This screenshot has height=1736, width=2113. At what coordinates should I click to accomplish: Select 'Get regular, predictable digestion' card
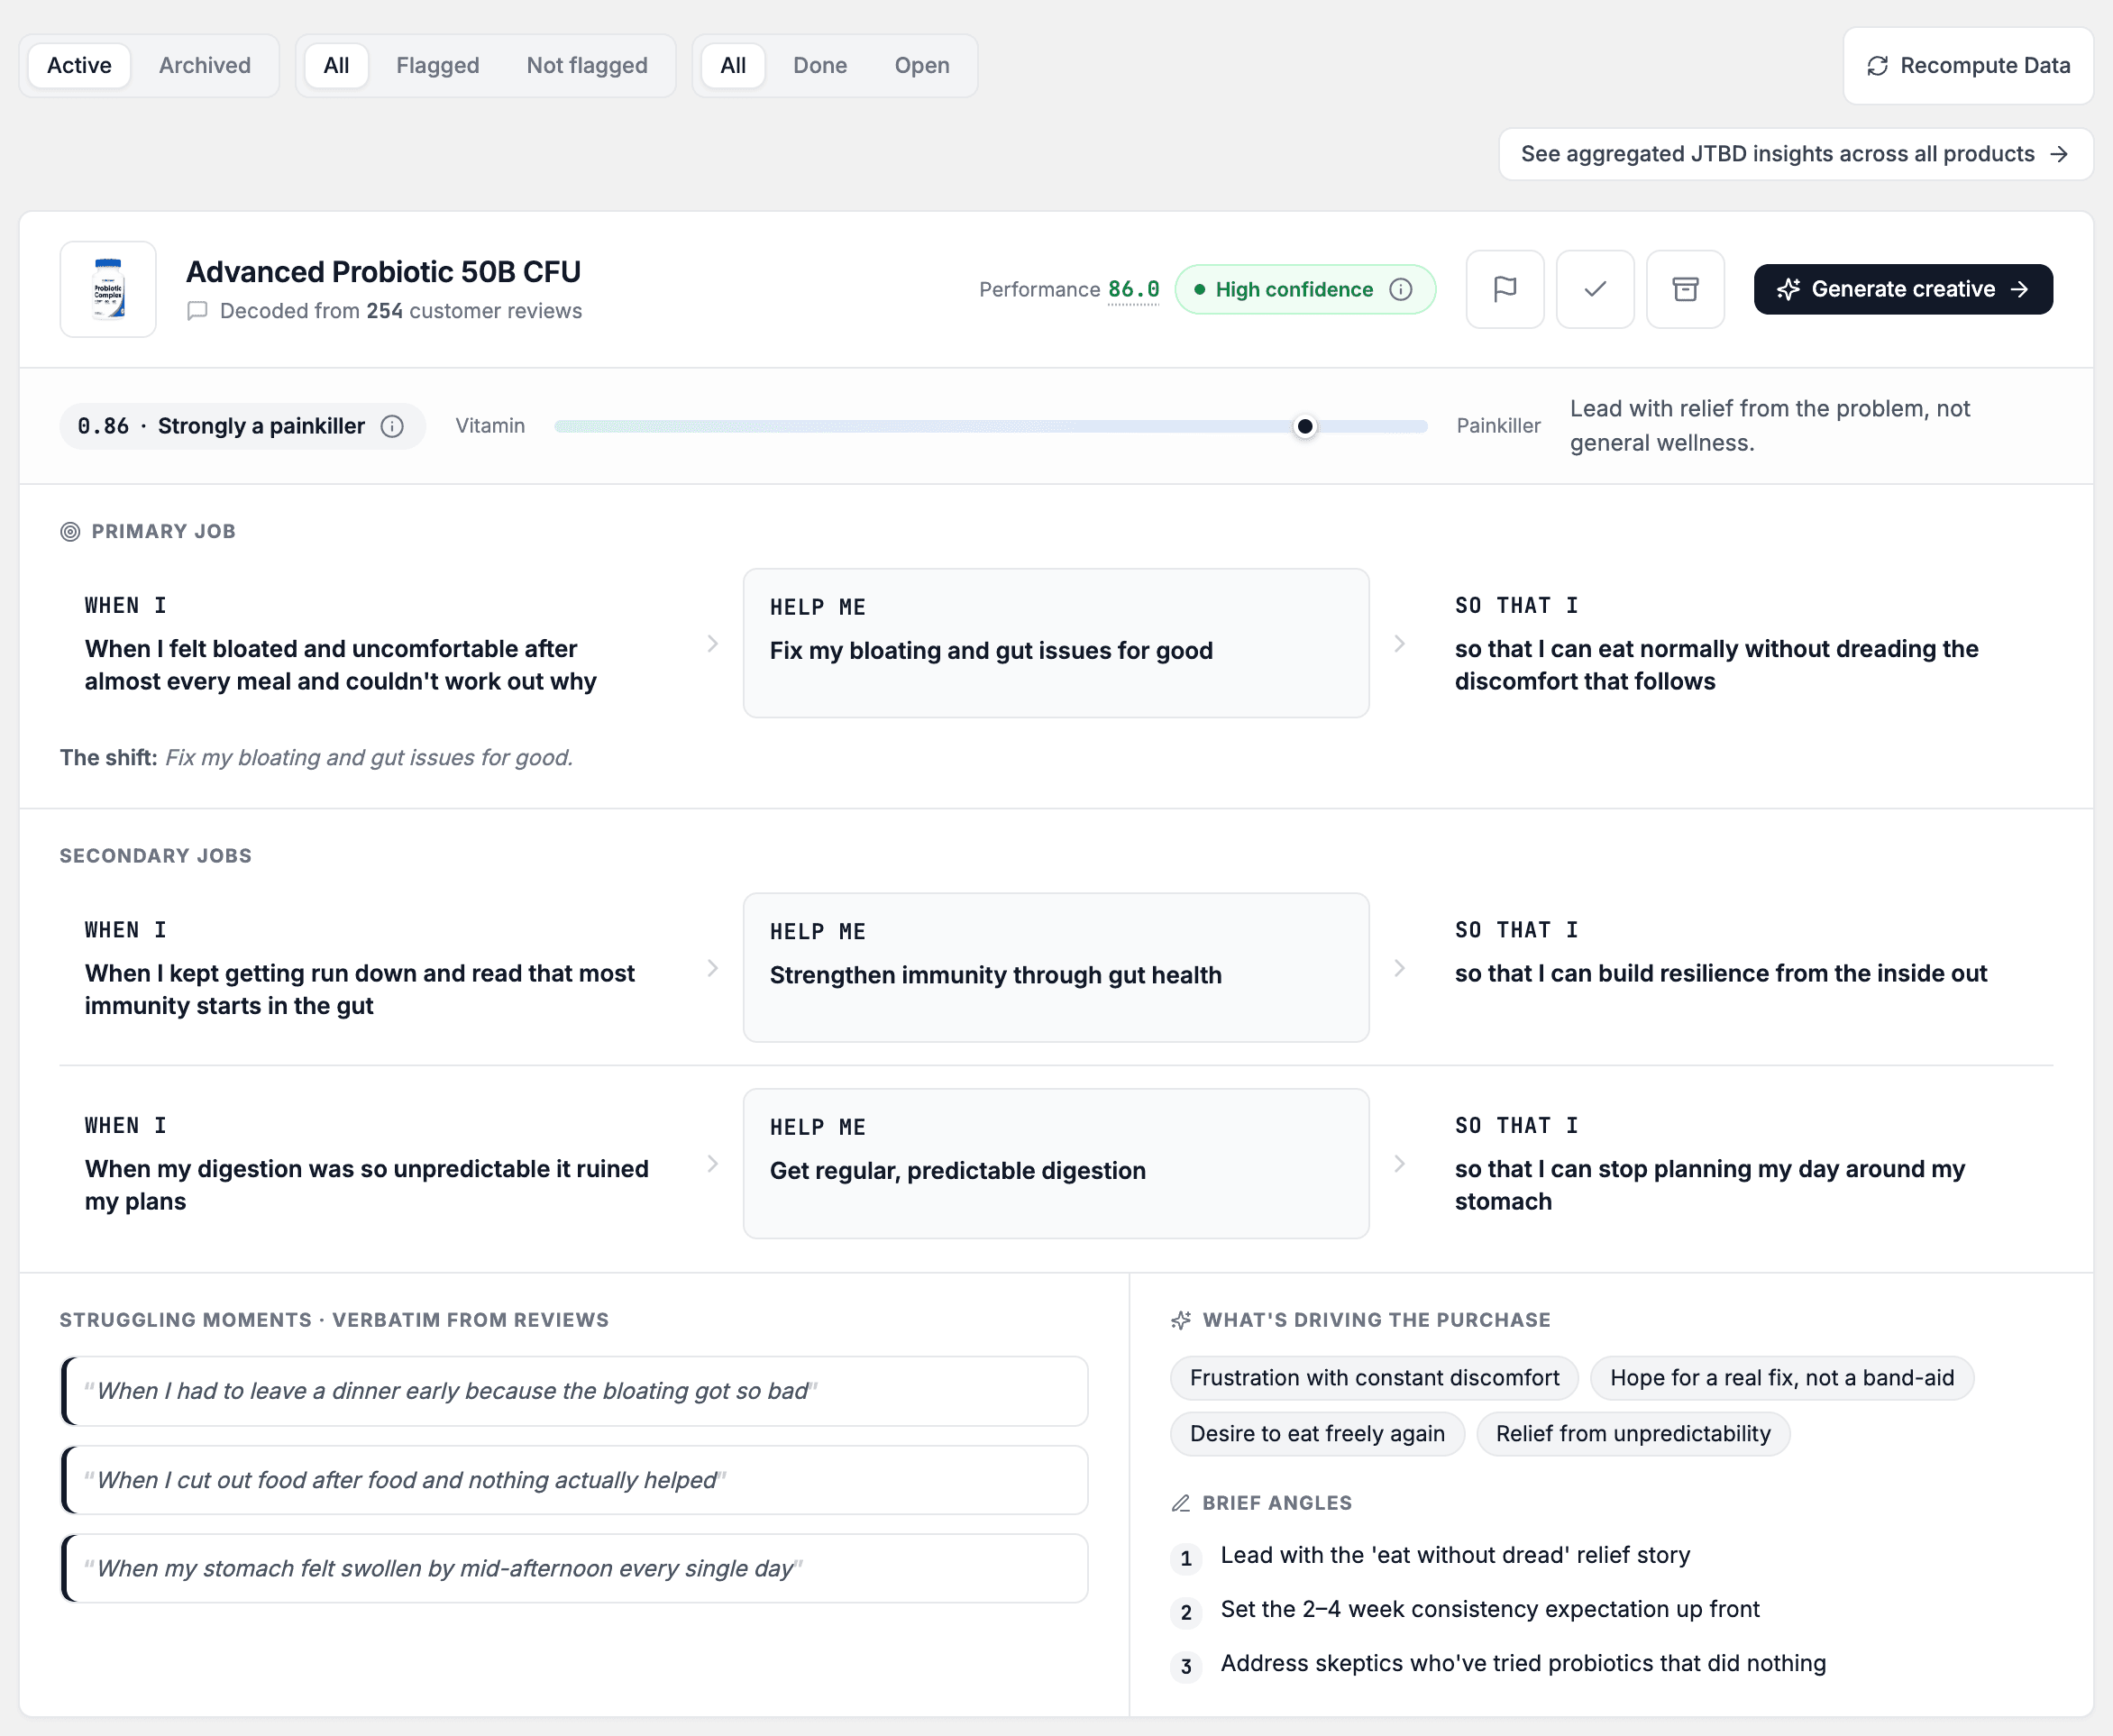tap(1055, 1164)
